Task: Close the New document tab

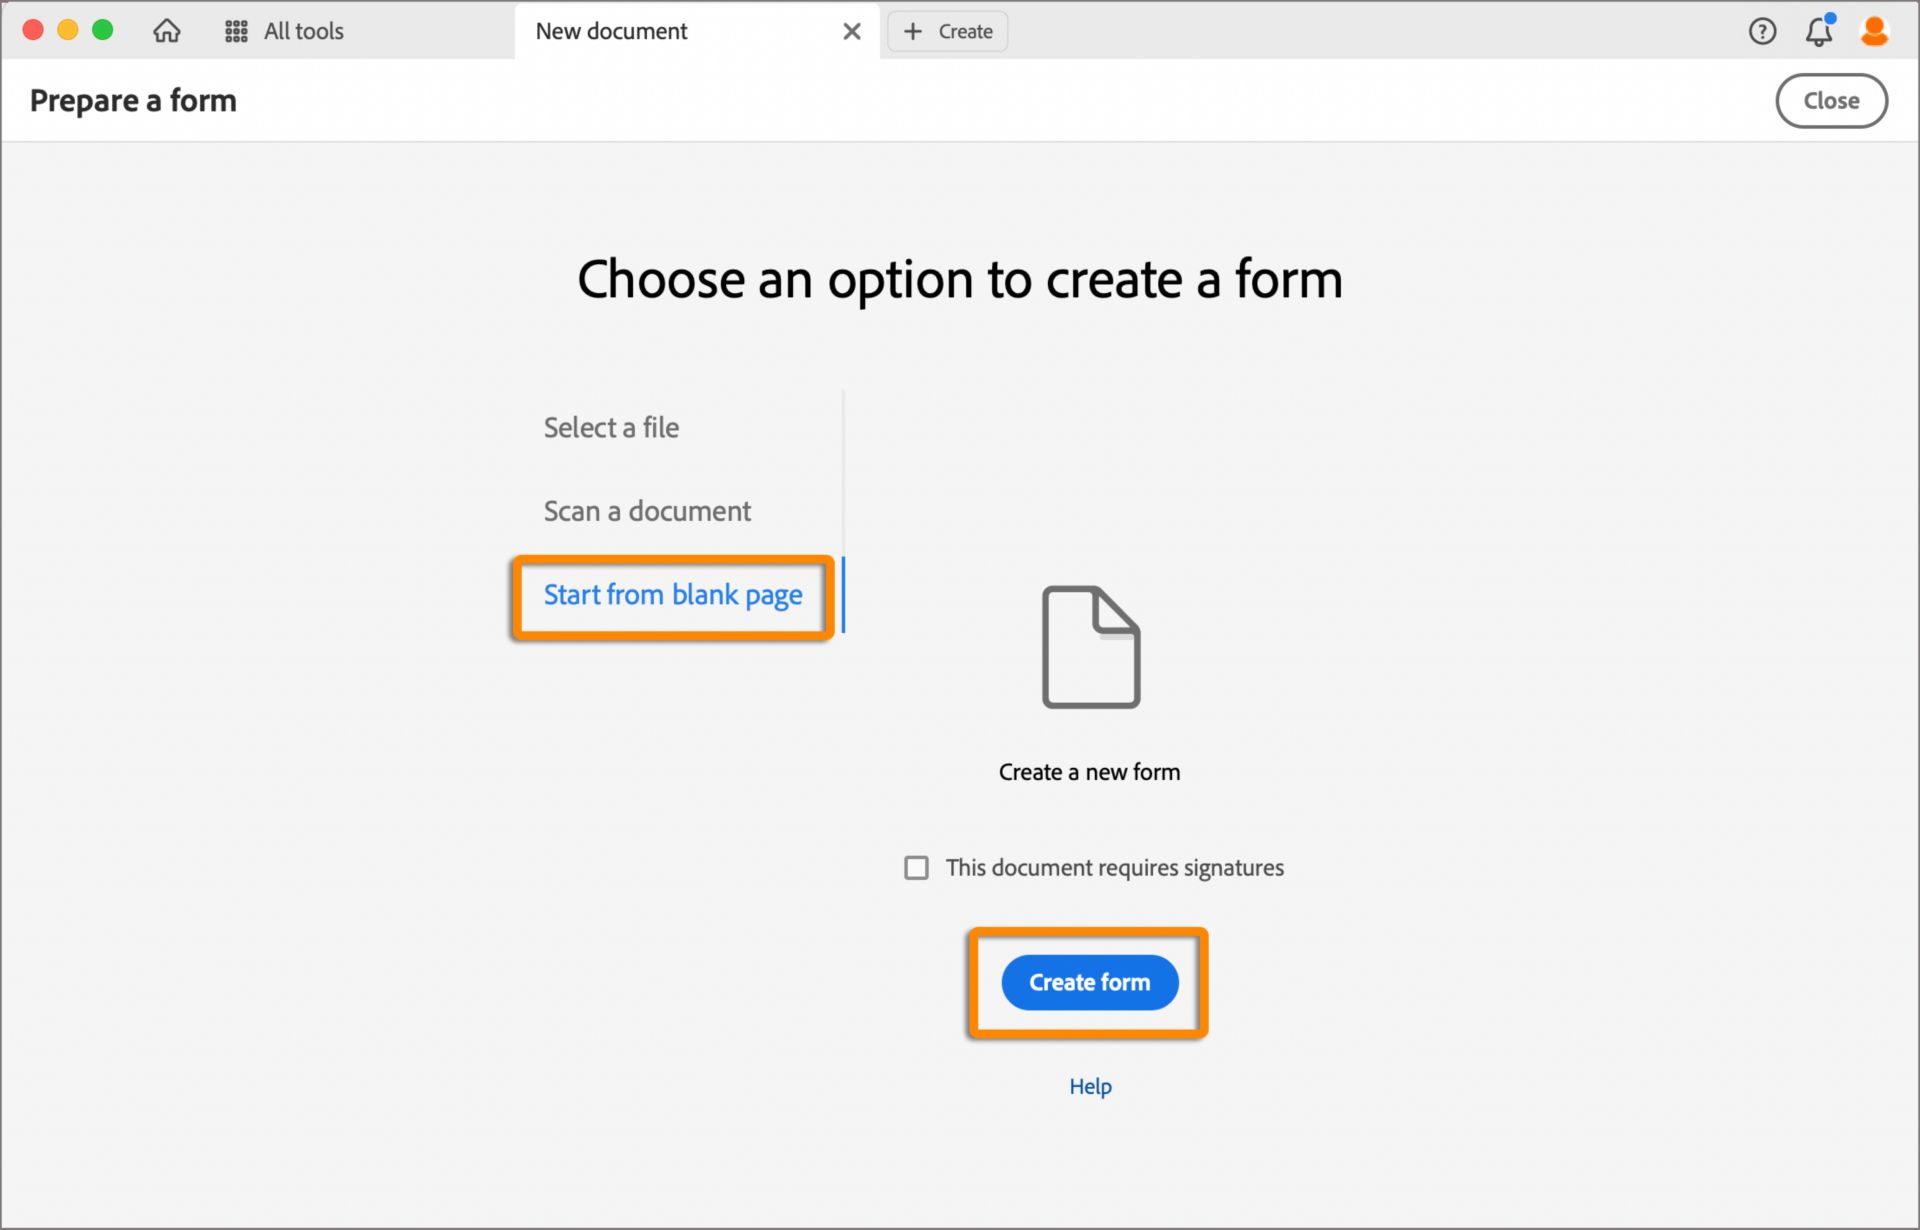Action: (x=851, y=32)
